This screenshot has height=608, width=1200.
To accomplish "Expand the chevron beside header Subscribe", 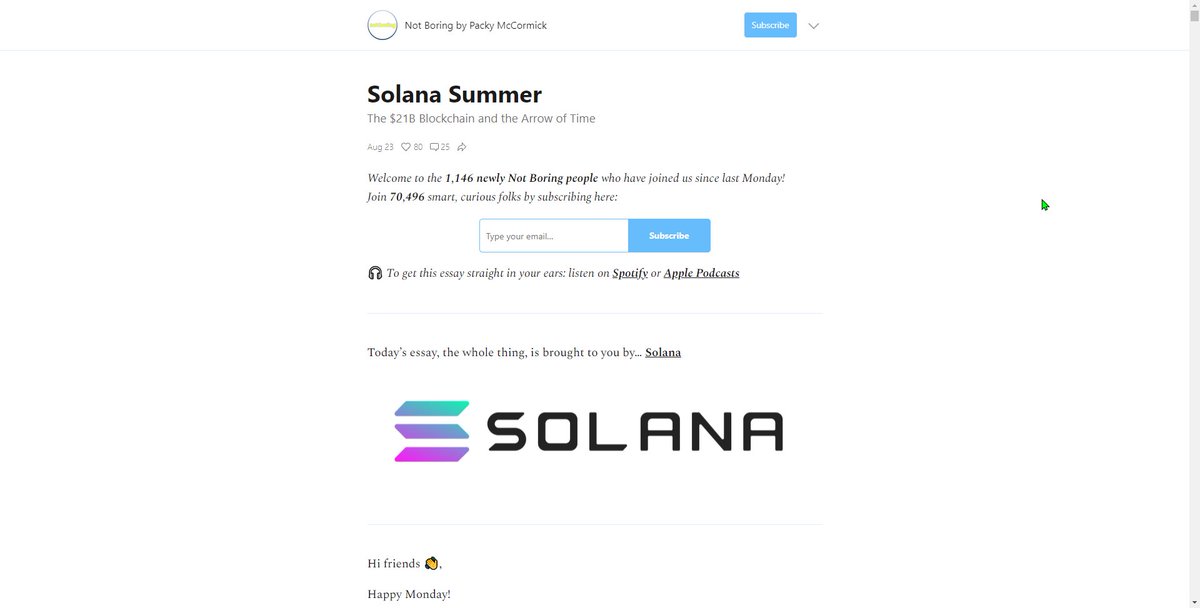I will point(814,26).
